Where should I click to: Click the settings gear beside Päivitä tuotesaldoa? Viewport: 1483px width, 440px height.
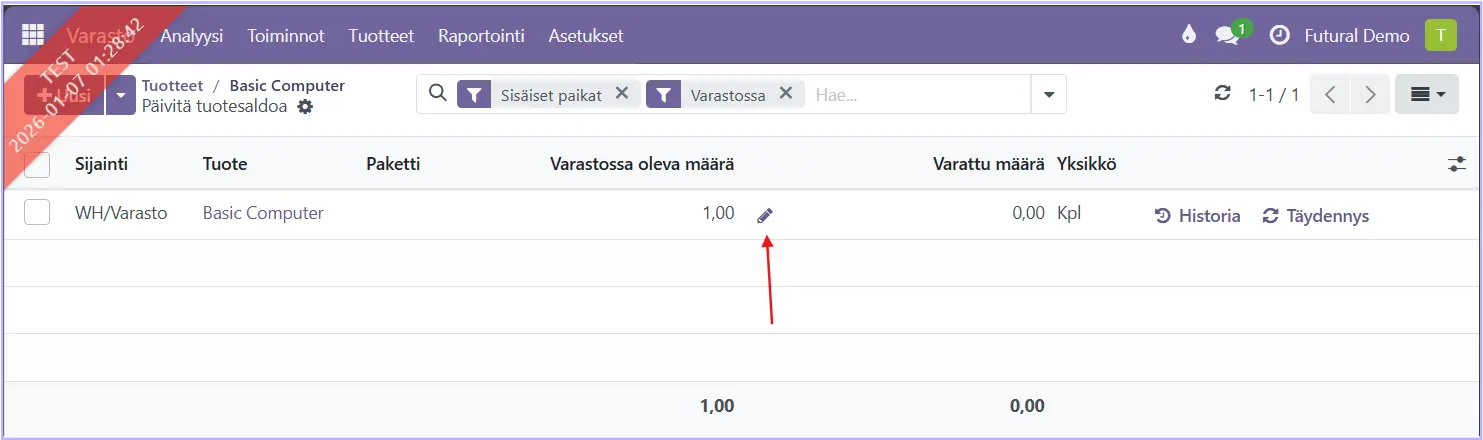(x=305, y=107)
